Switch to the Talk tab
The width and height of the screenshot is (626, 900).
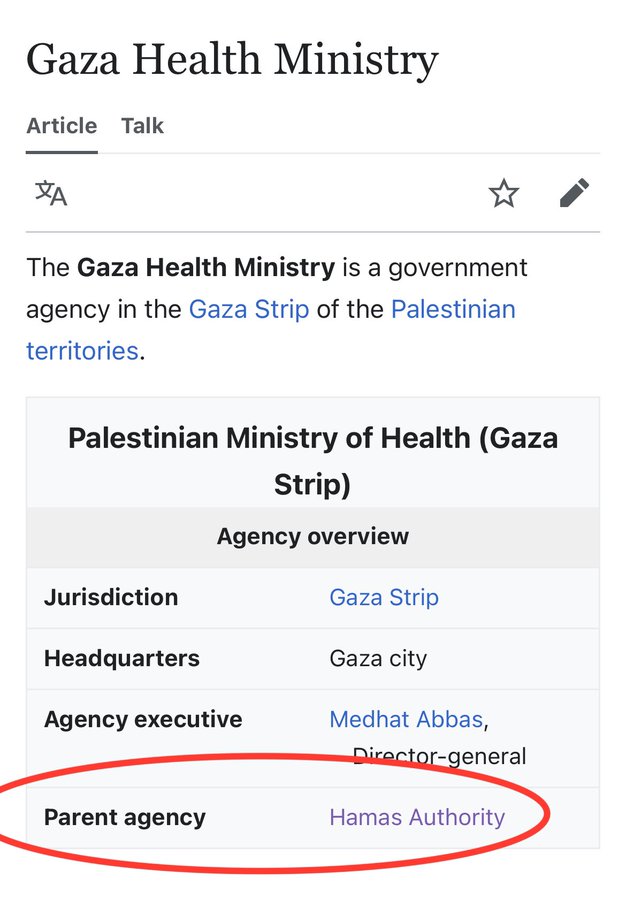(142, 126)
